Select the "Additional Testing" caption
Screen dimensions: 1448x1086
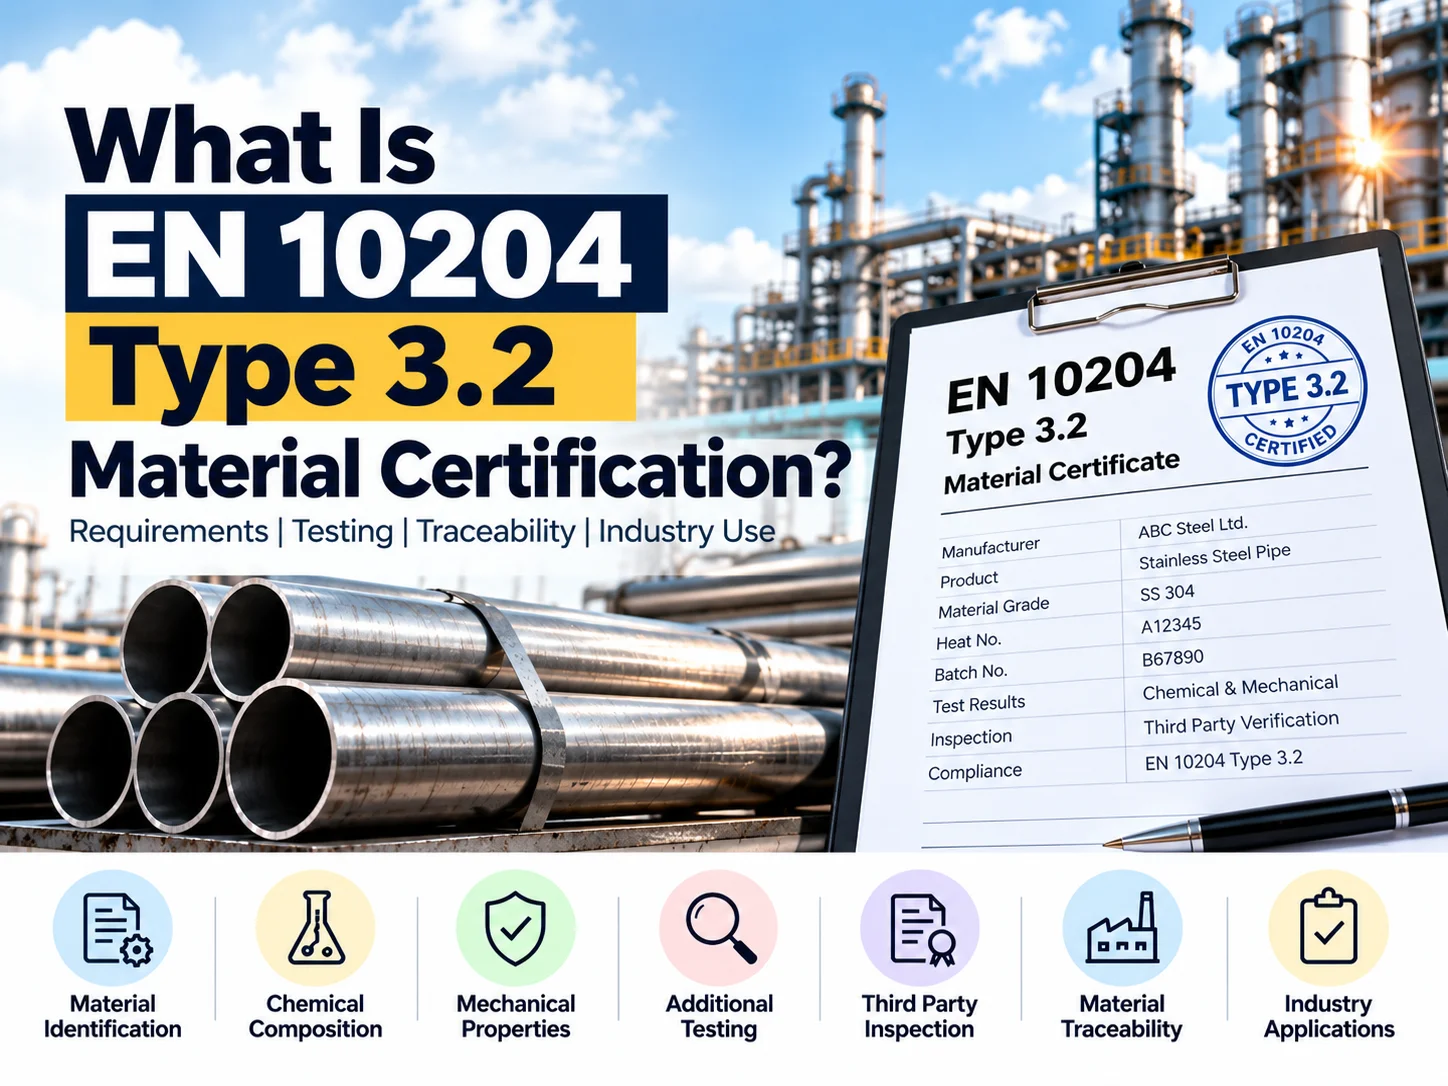coord(719,1016)
